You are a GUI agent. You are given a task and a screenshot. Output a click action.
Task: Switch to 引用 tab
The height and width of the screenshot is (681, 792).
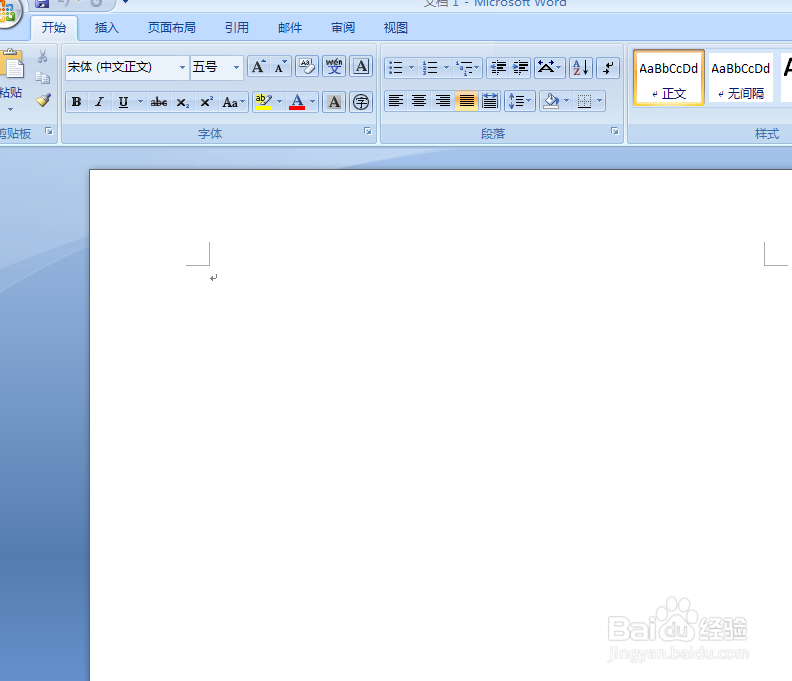point(236,28)
